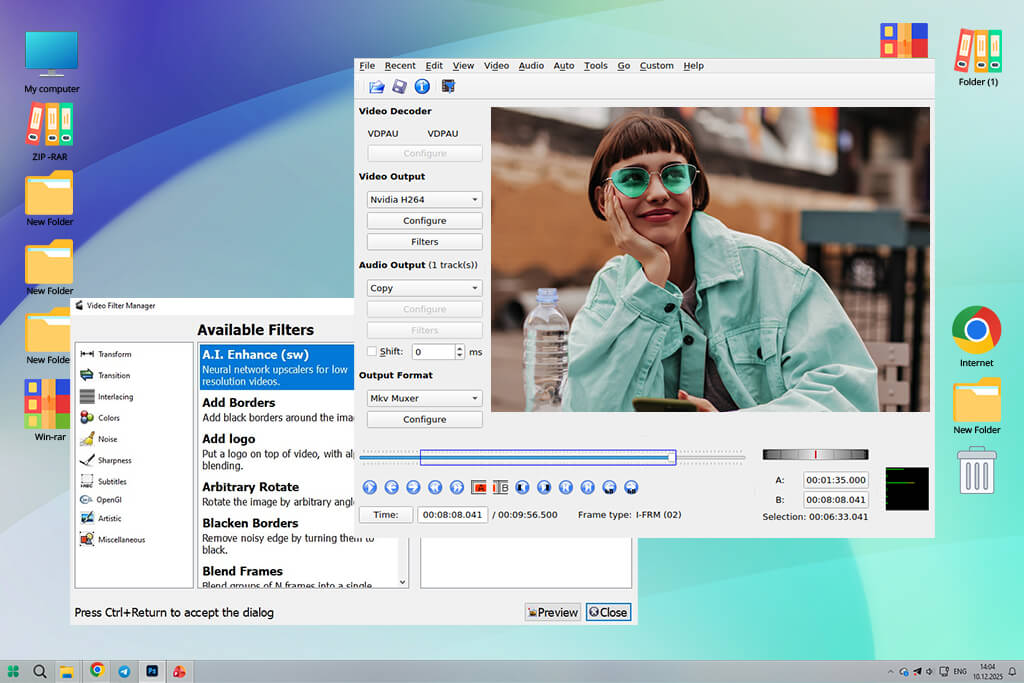Select the Add logo filter
This screenshot has width=1024, height=683.
pos(277,451)
